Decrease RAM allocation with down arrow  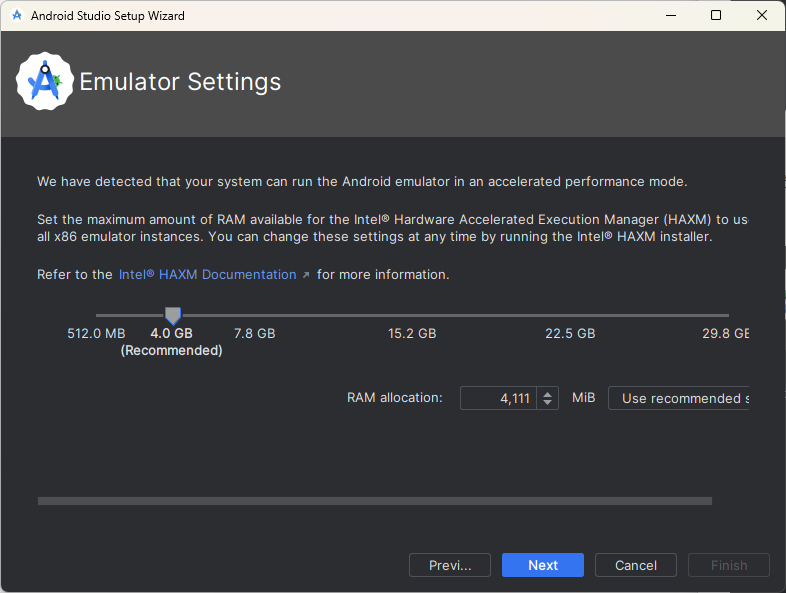click(547, 403)
